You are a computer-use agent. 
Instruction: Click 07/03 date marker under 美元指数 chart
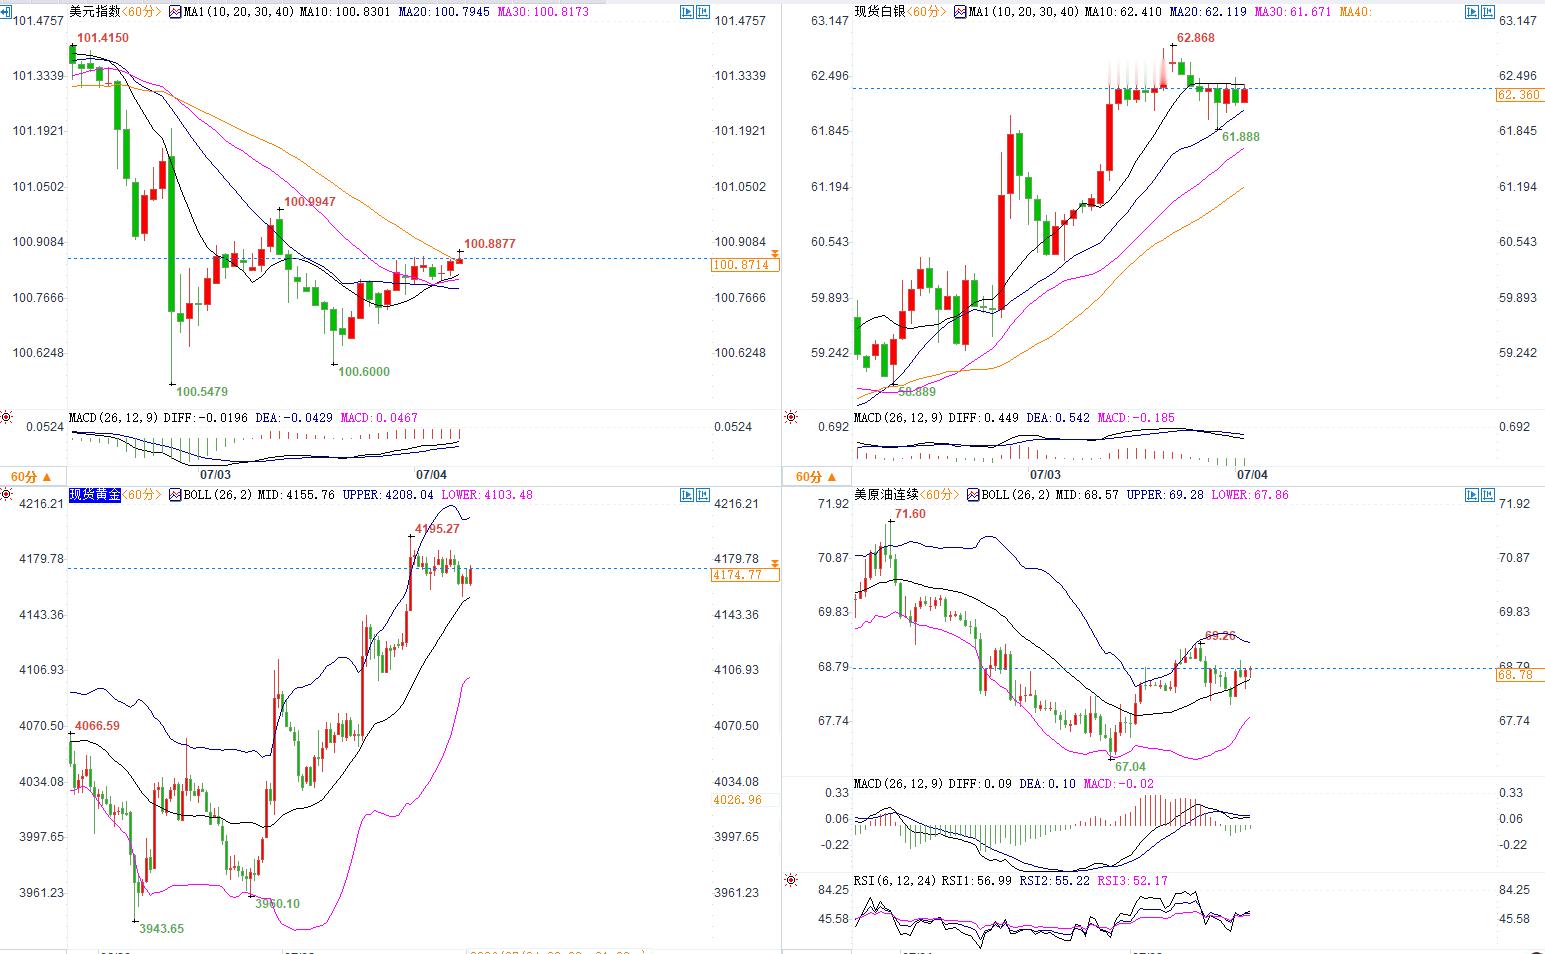coord(215,475)
